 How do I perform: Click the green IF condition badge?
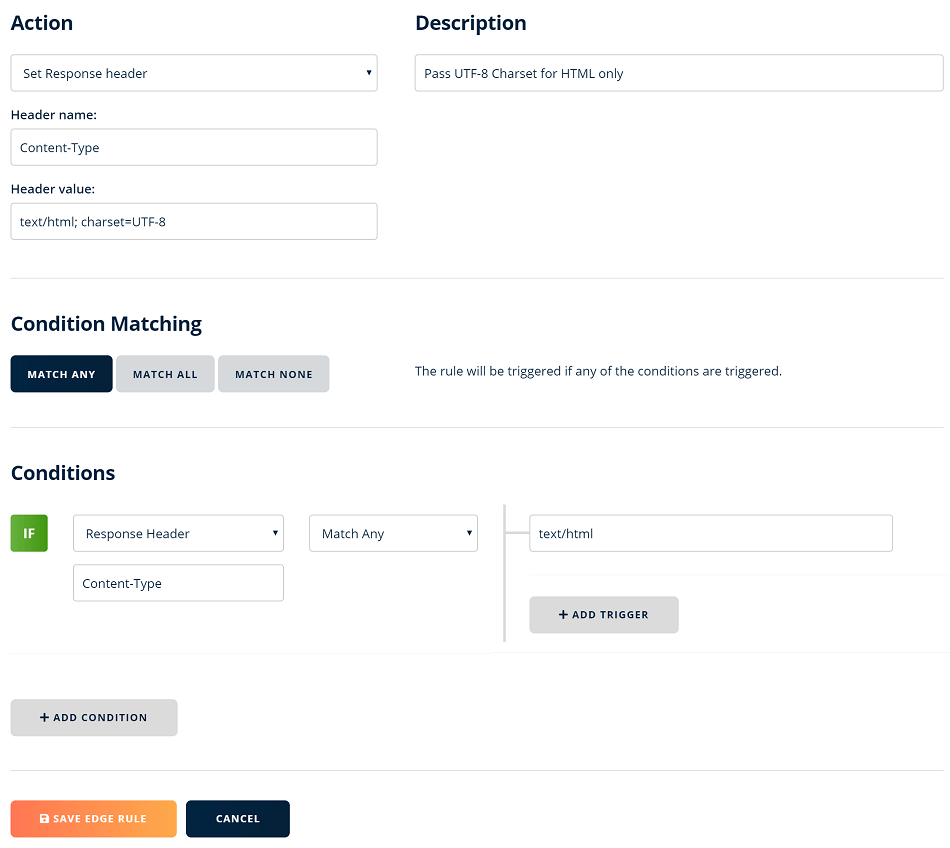coord(29,533)
